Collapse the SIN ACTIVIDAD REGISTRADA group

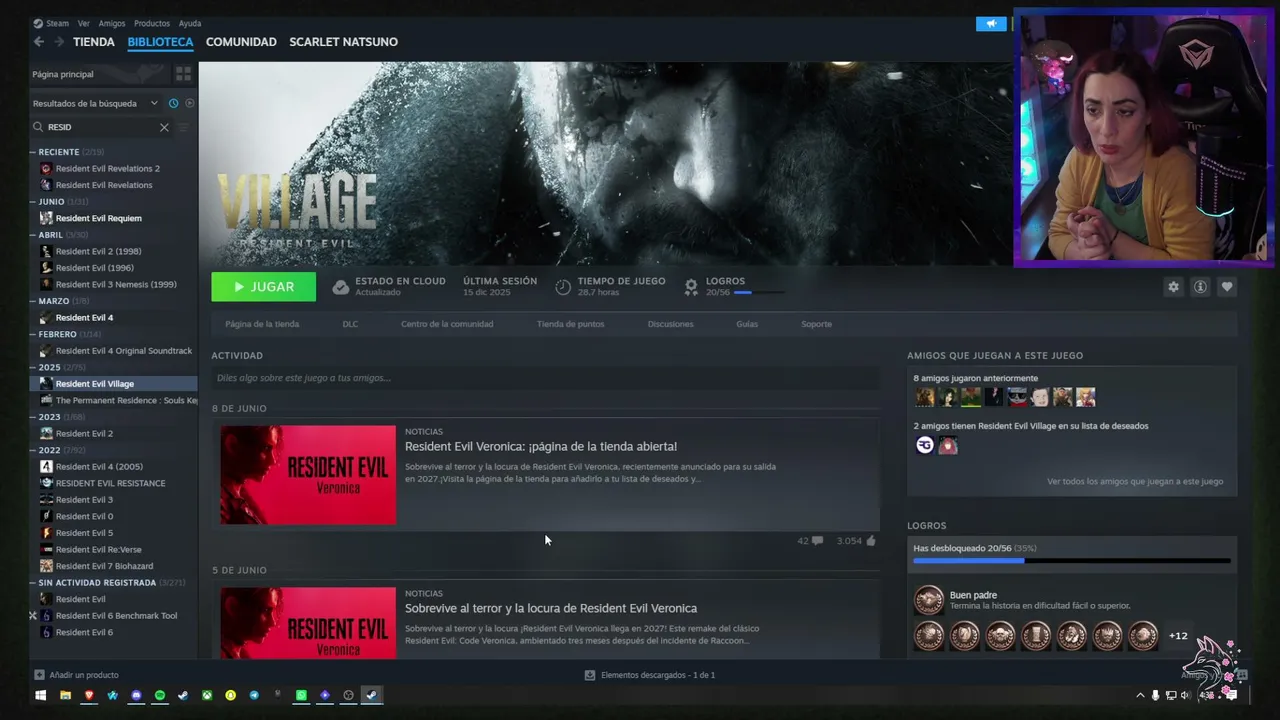(33, 582)
